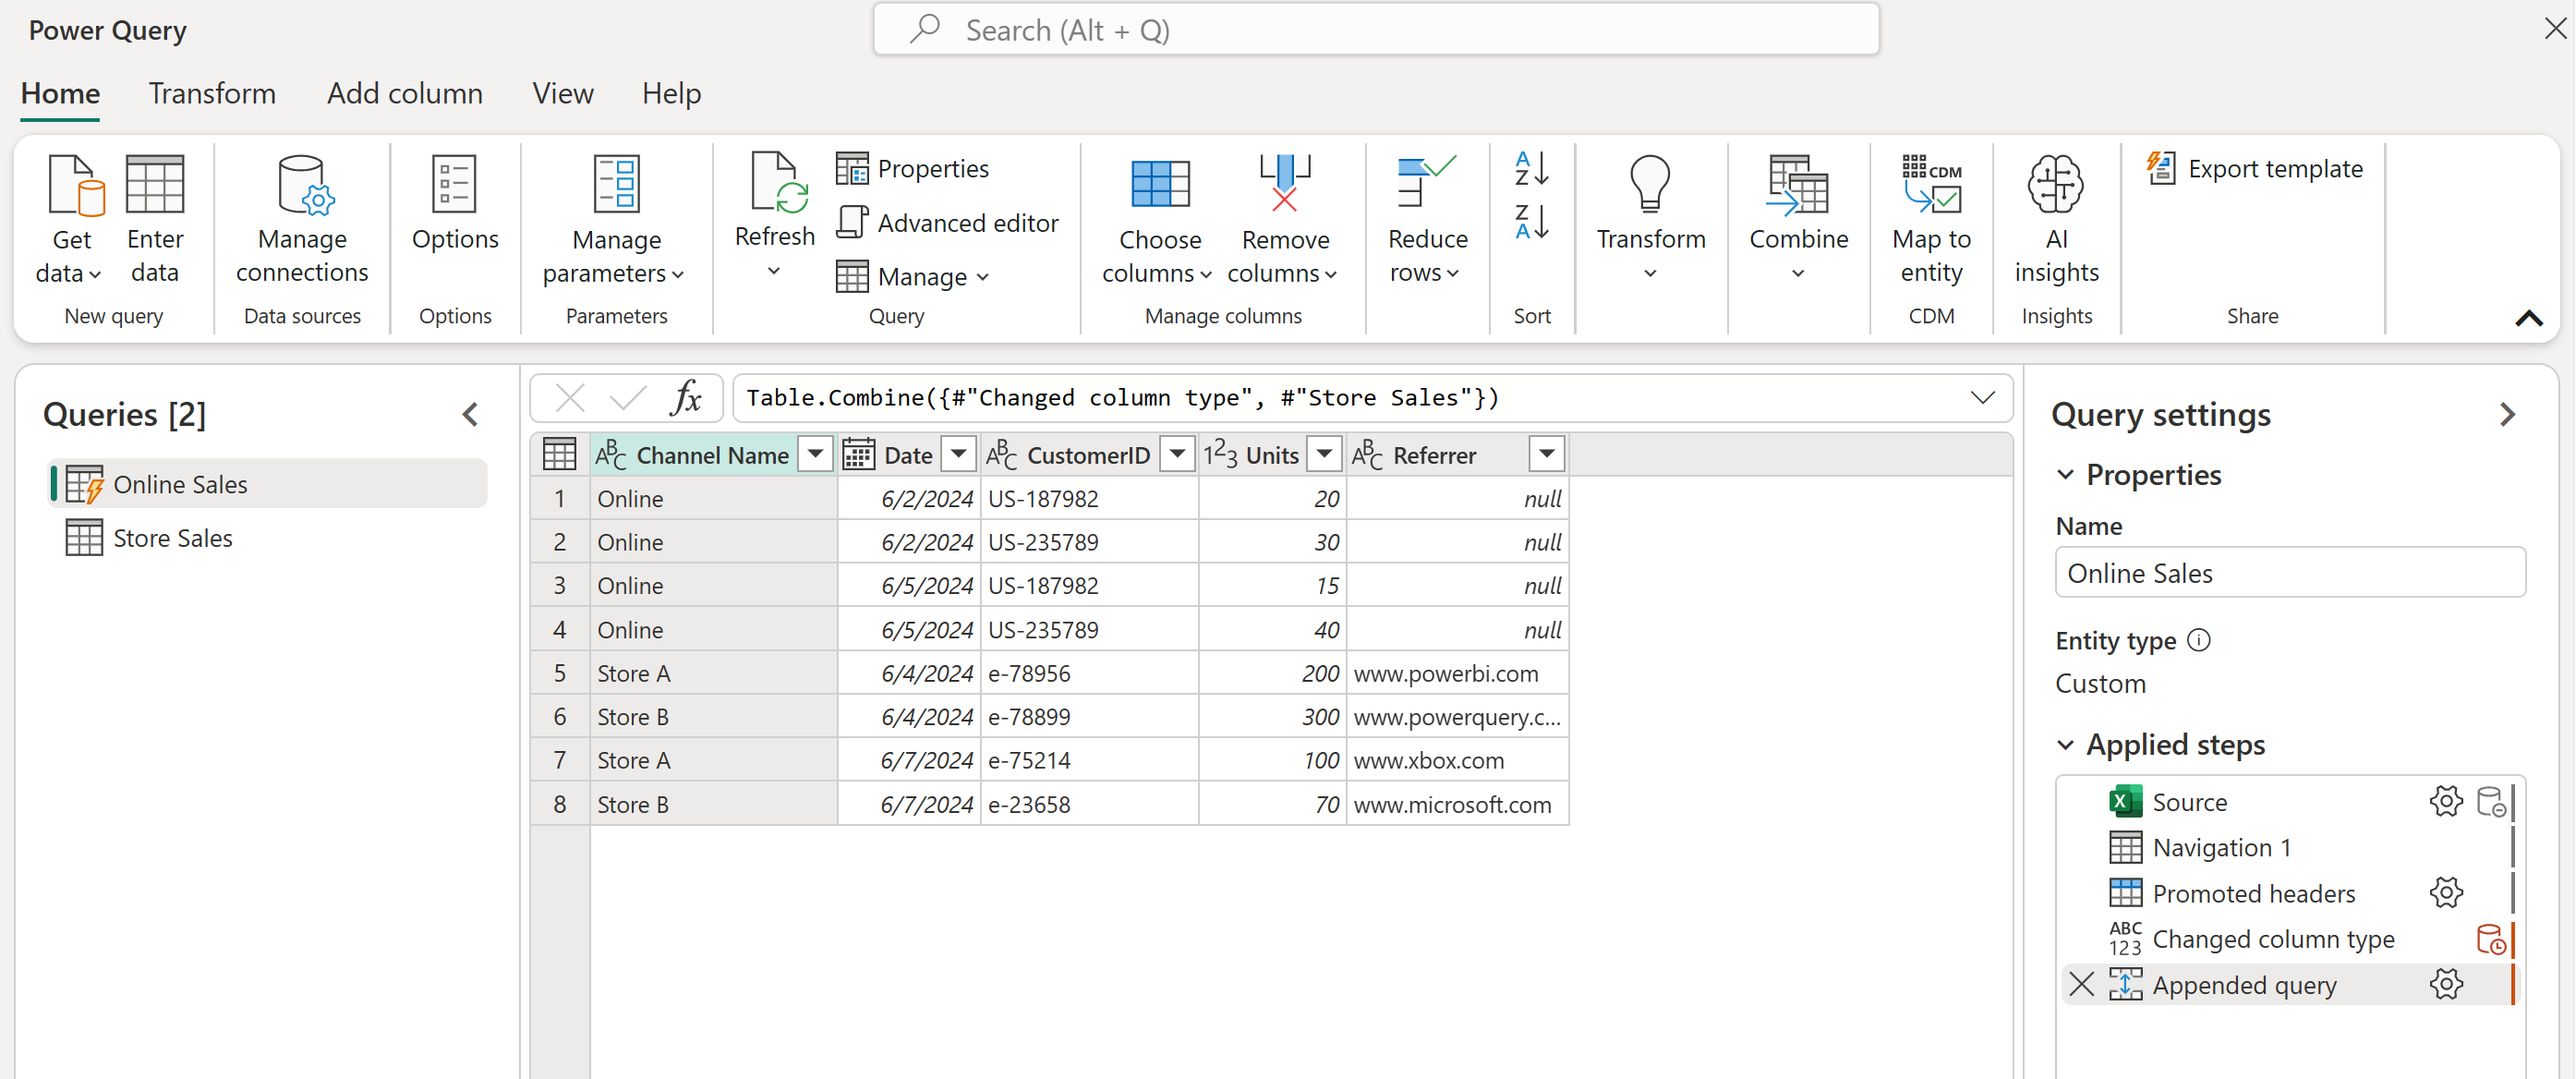Click the Name input field for Online Sales

(x=2291, y=573)
